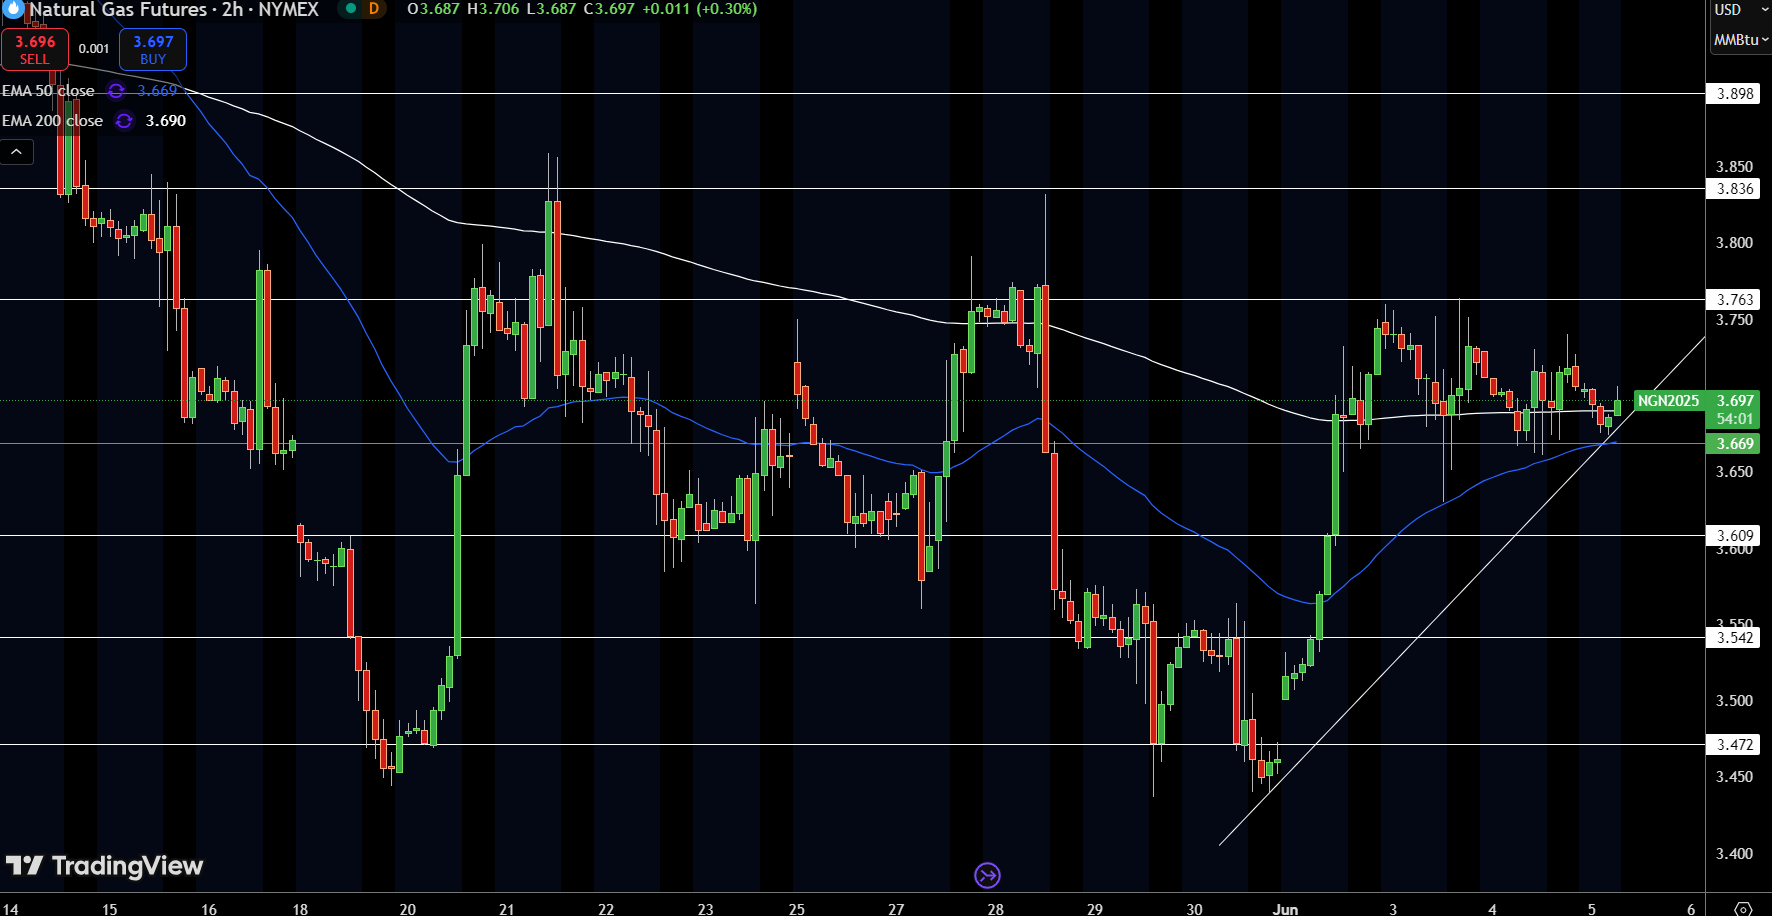Click the 0.001 spread value
The image size is (1772, 916).
(x=94, y=49)
